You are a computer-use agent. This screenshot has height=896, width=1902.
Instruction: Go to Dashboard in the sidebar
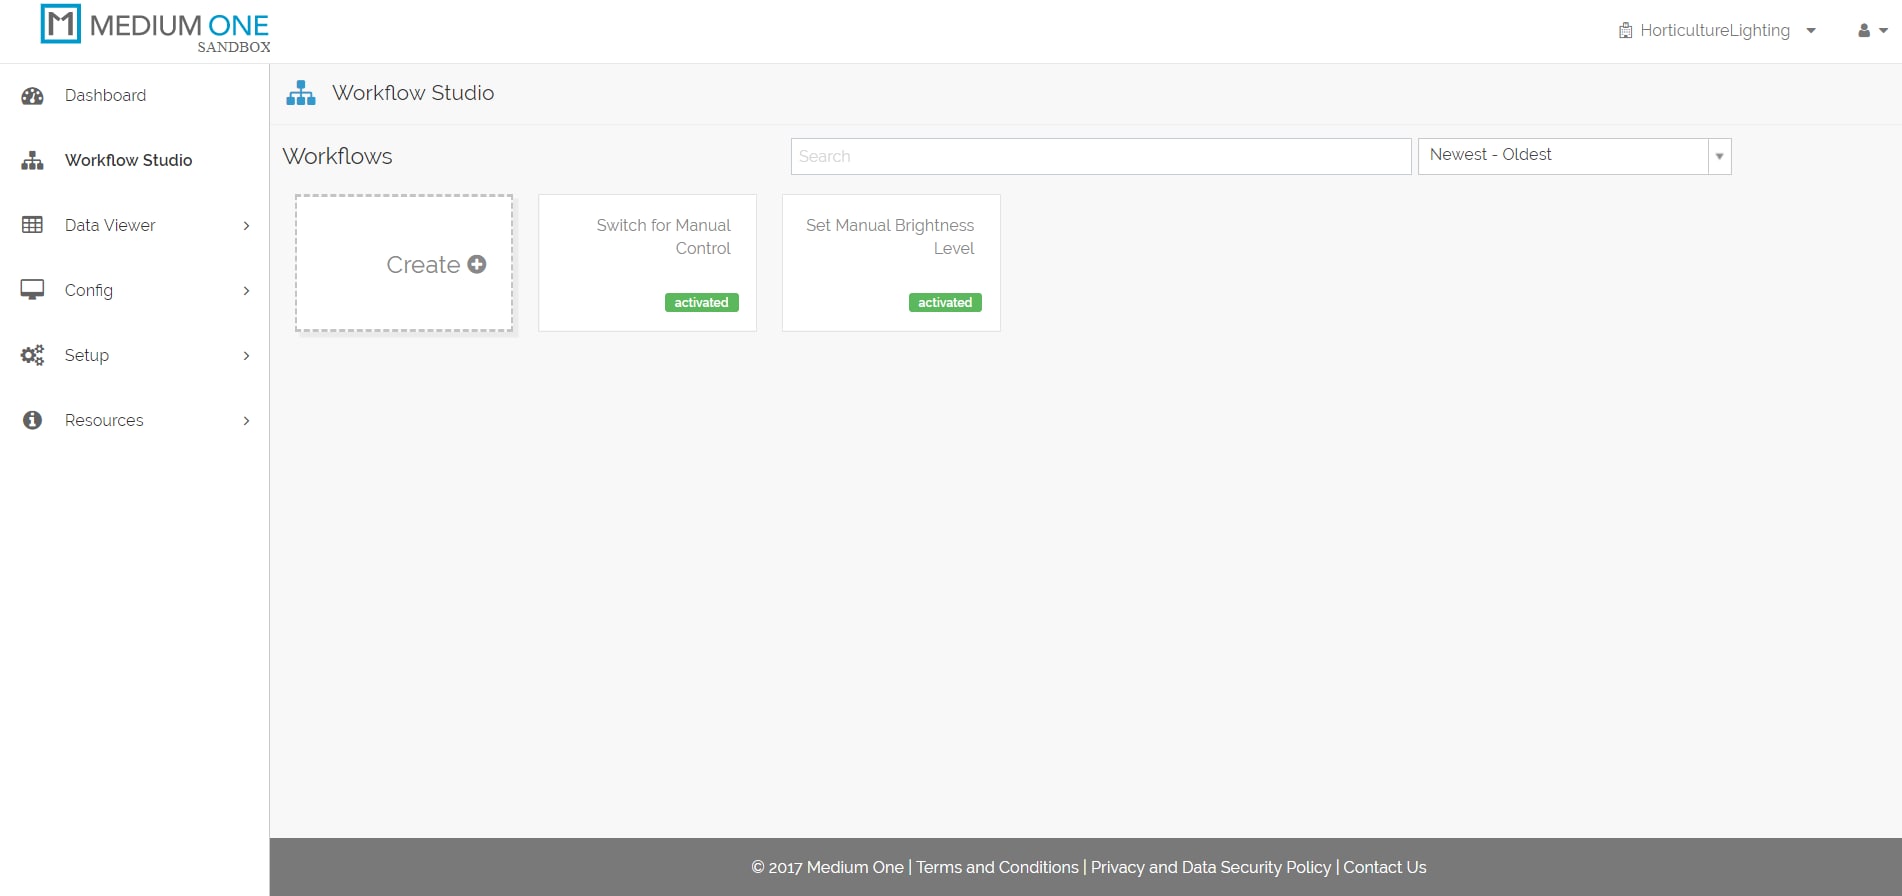point(105,96)
